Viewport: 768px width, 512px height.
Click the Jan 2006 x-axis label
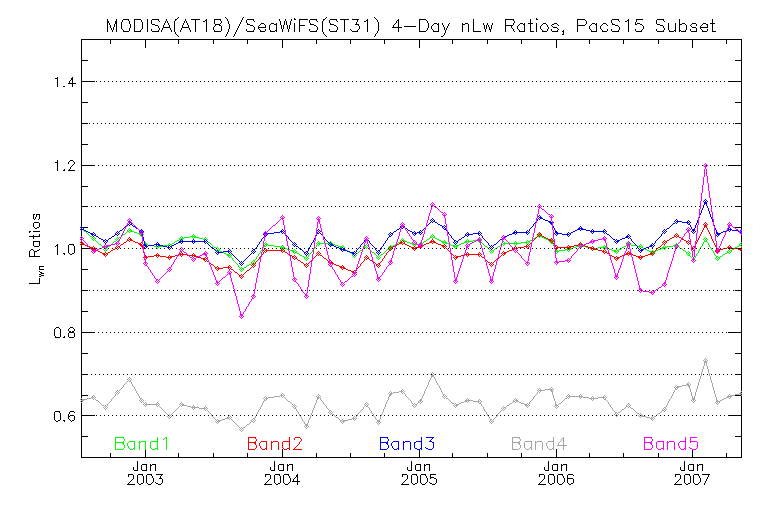tap(556, 473)
